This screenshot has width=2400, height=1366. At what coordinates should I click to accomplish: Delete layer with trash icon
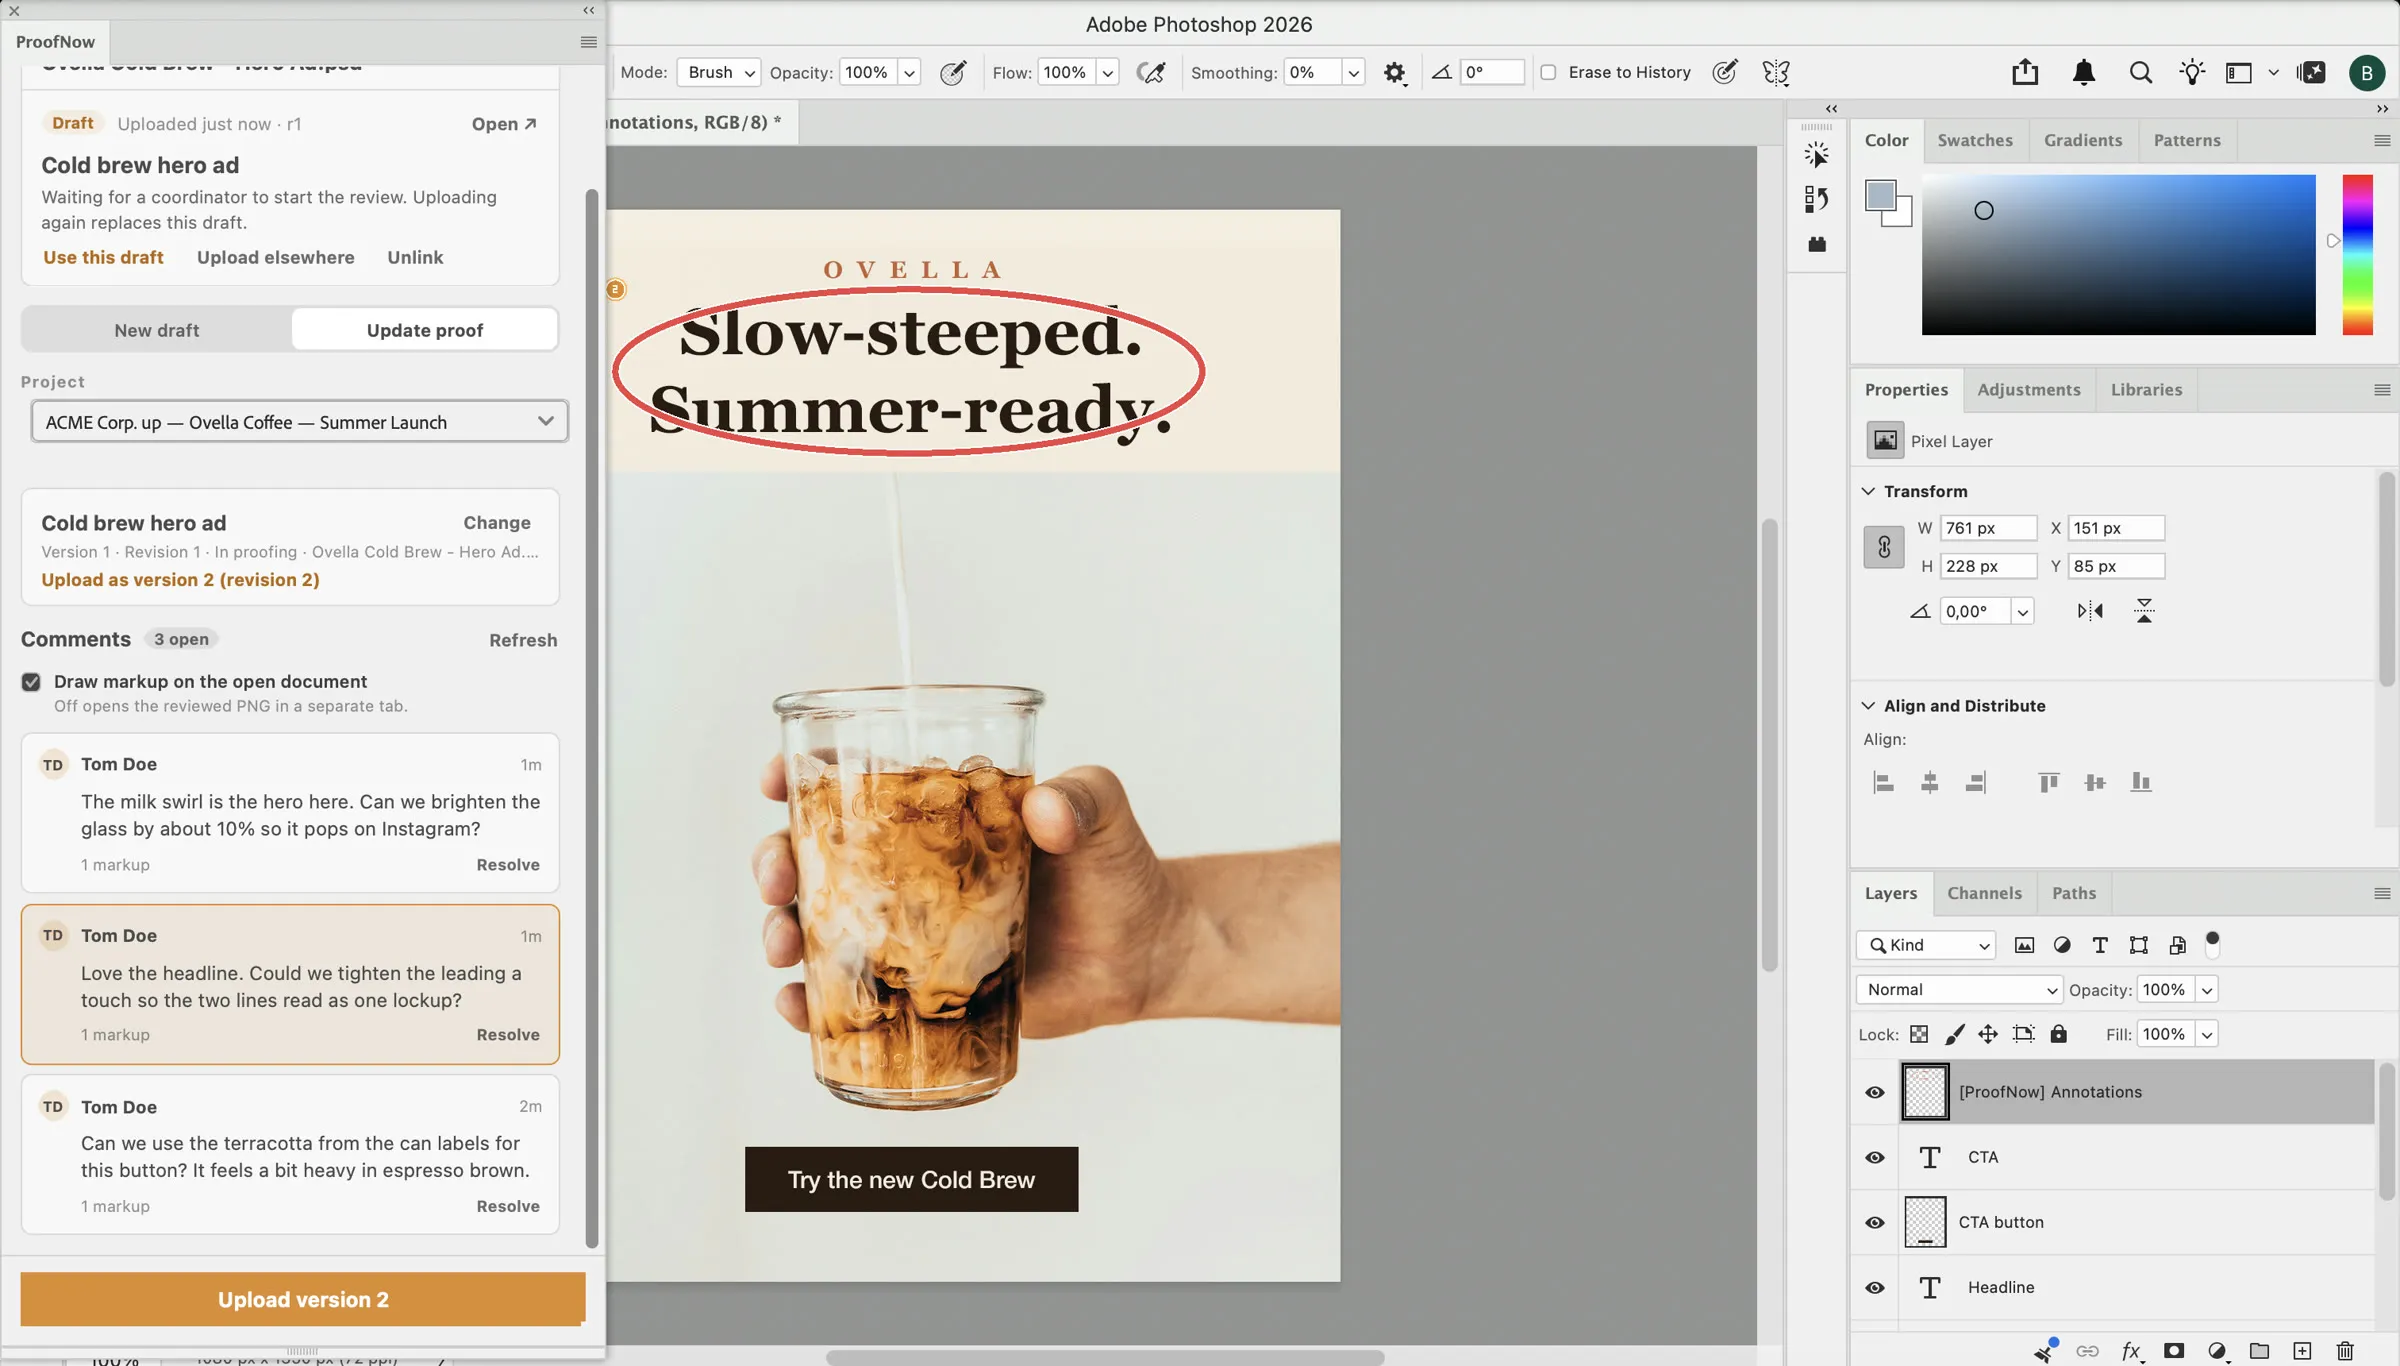click(2345, 1351)
